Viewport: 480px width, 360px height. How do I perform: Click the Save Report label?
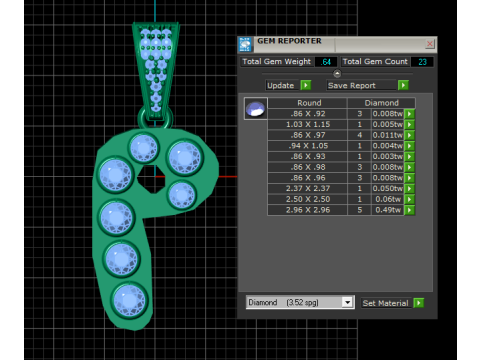click(x=352, y=85)
